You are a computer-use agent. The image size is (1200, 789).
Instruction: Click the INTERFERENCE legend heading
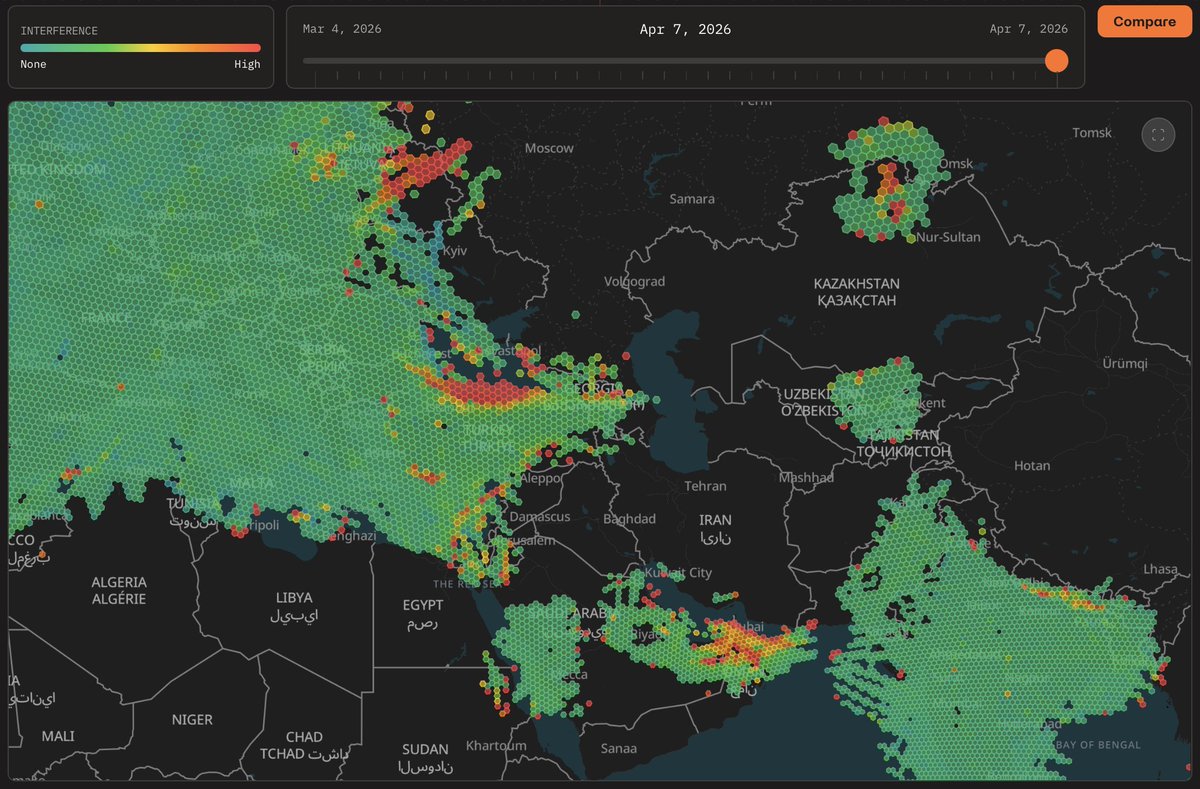pyautogui.click(x=59, y=31)
